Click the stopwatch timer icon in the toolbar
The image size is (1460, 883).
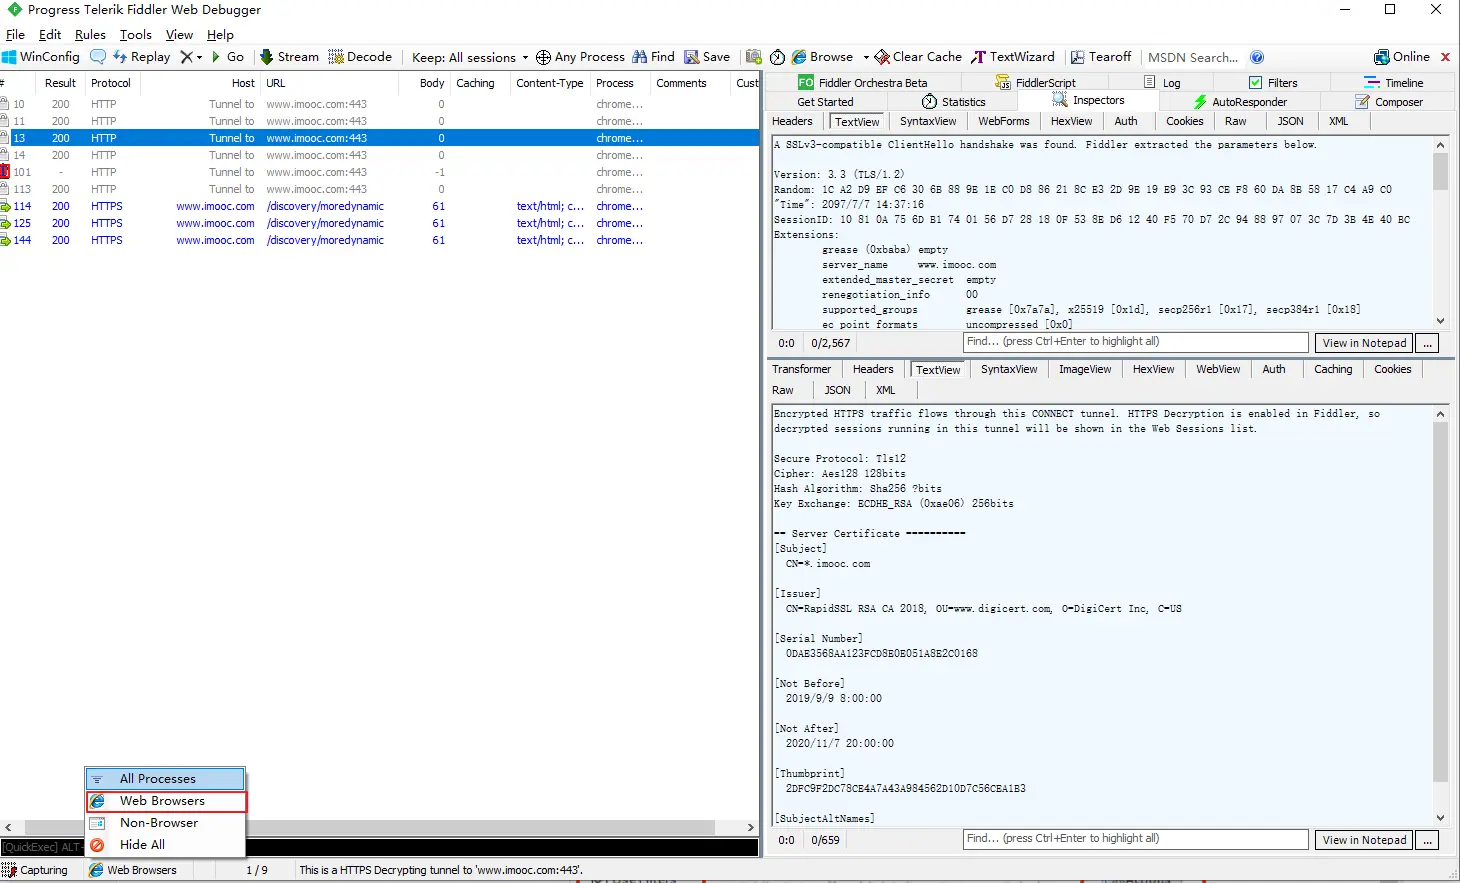click(x=777, y=57)
